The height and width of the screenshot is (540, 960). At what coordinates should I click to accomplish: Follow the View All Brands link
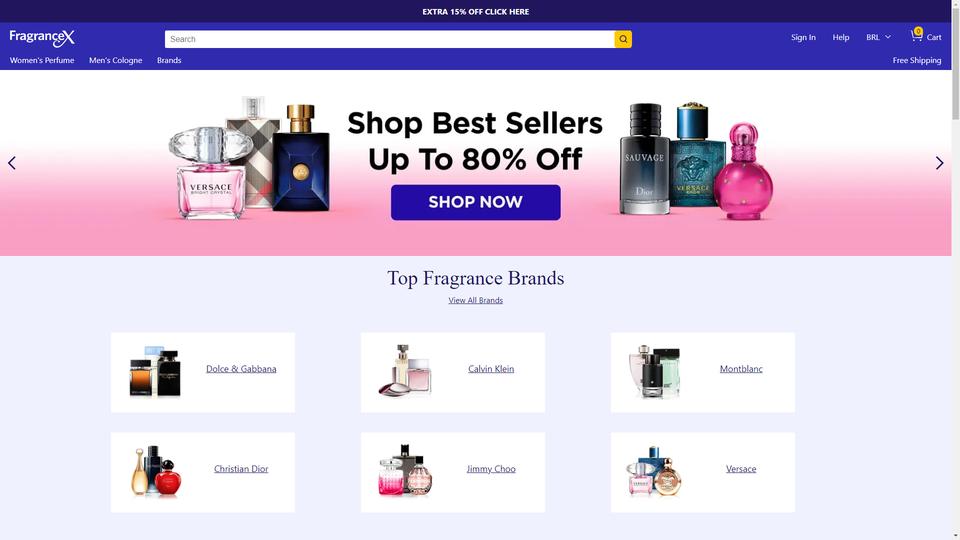pos(476,300)
